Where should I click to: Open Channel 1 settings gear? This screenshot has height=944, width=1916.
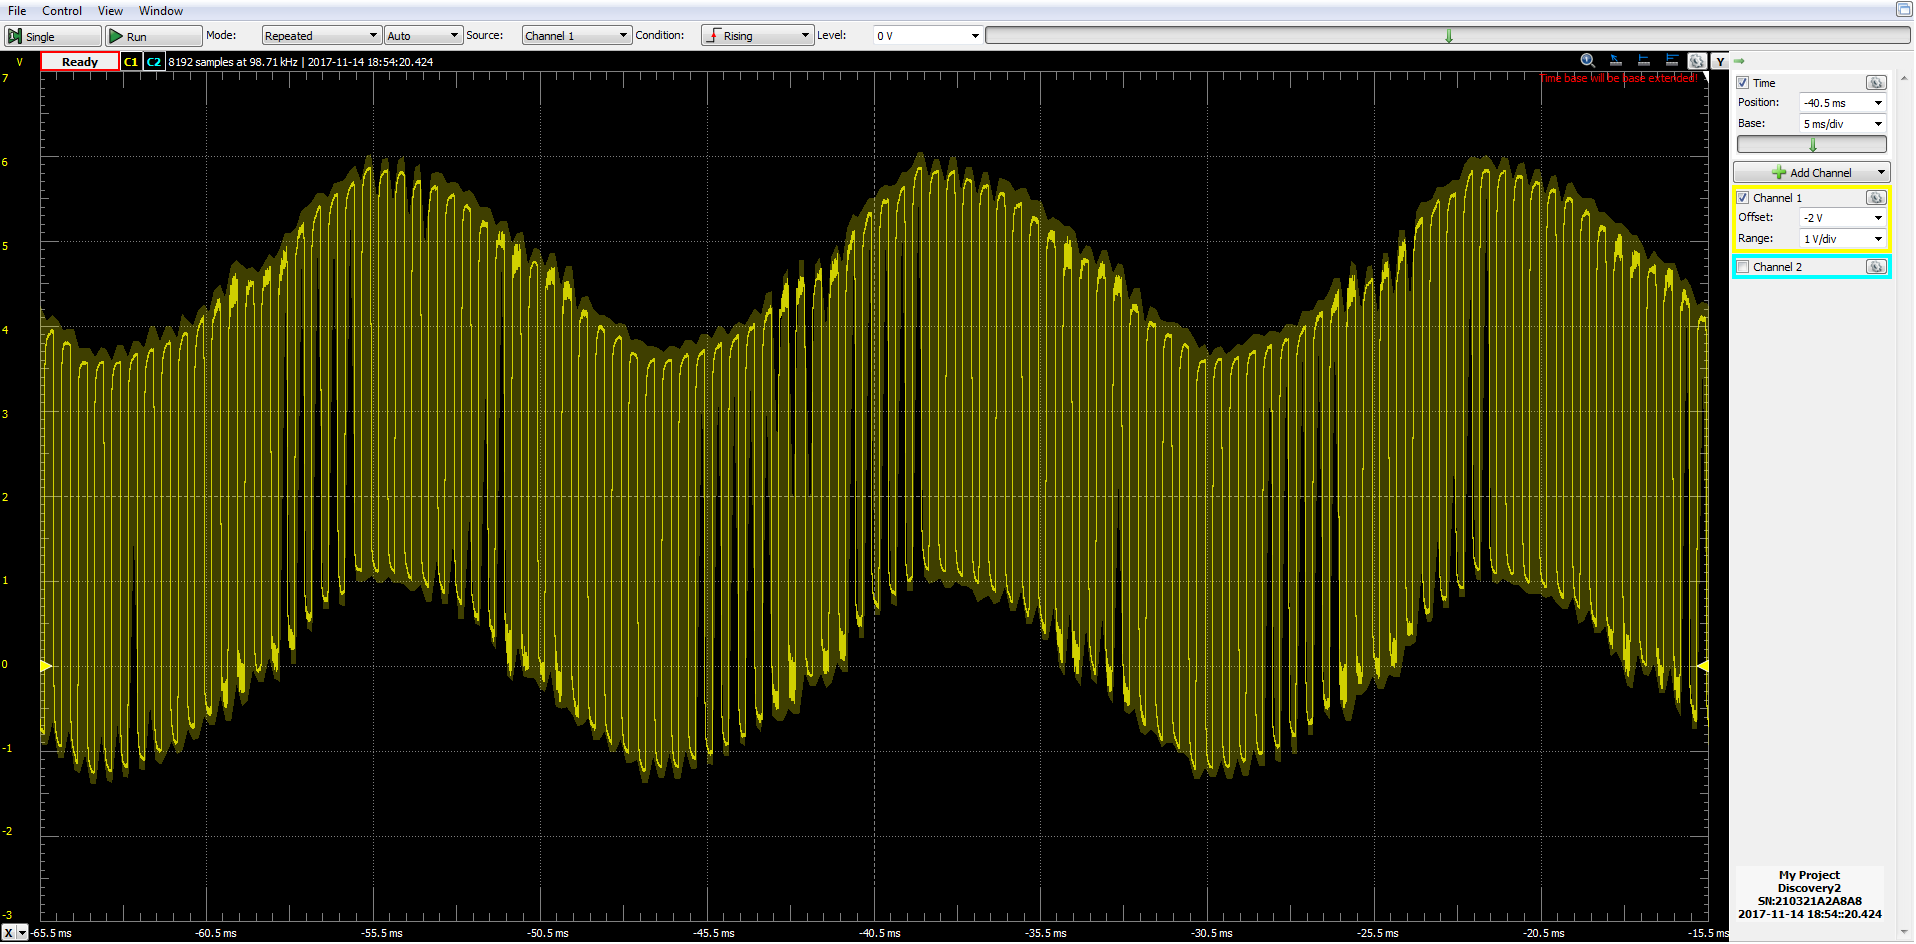tap(1876, 198)
